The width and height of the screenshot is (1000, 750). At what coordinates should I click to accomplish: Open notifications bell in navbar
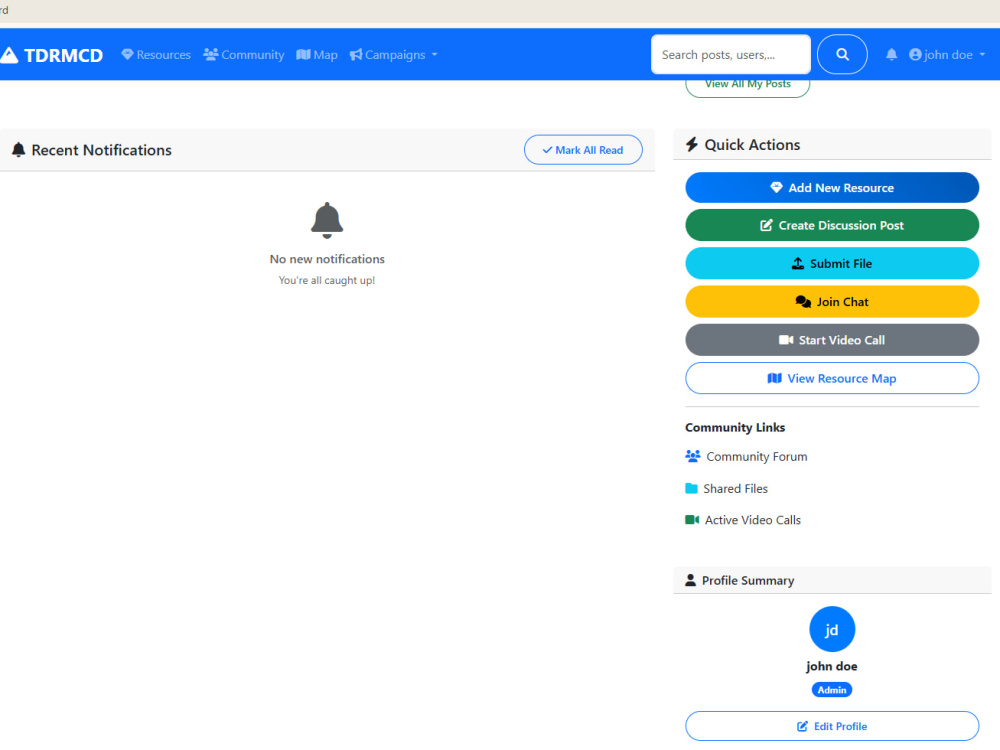pyautogui.click(x=892, y=55)
